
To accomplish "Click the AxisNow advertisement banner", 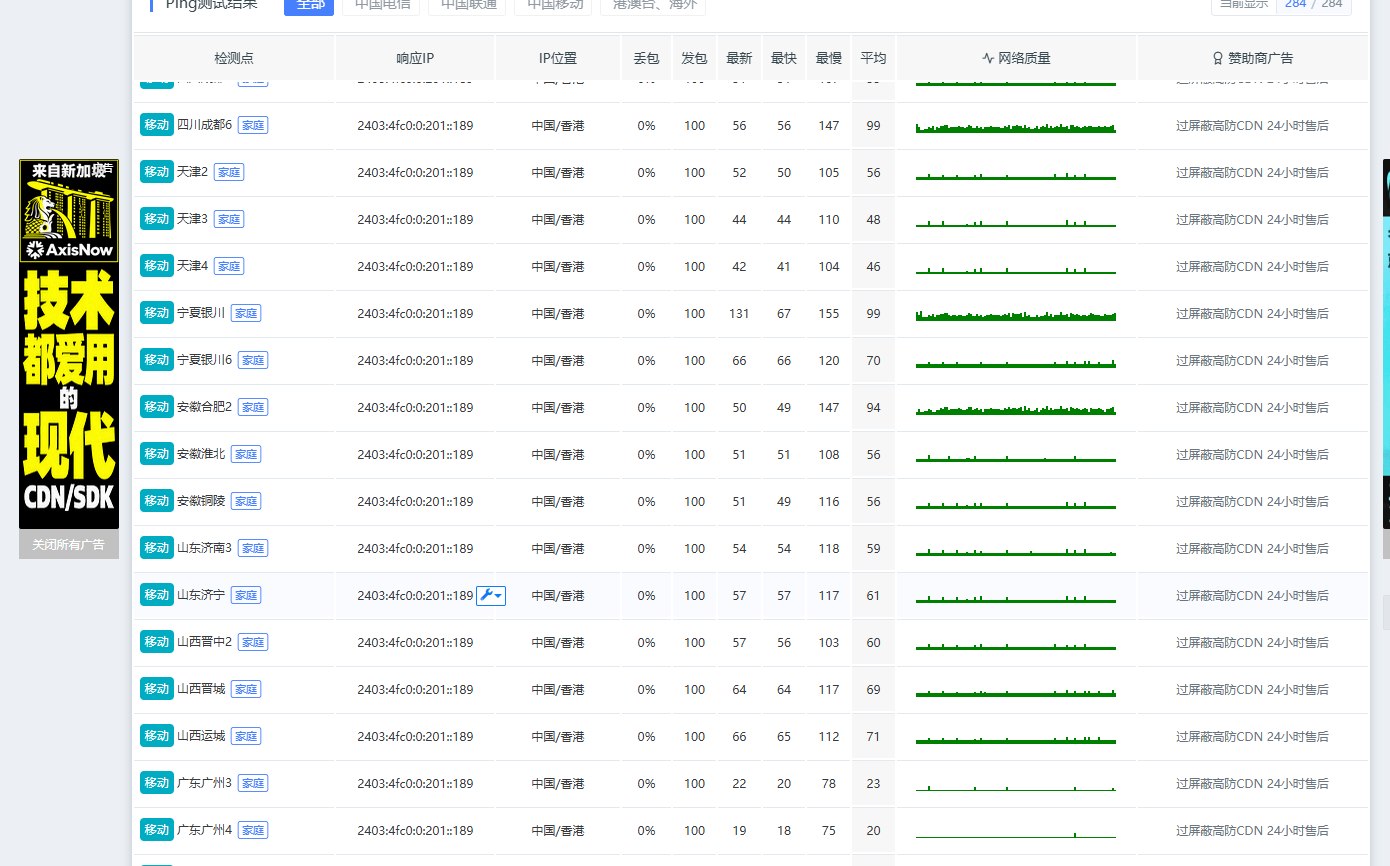I will click(x=69, y=344).
